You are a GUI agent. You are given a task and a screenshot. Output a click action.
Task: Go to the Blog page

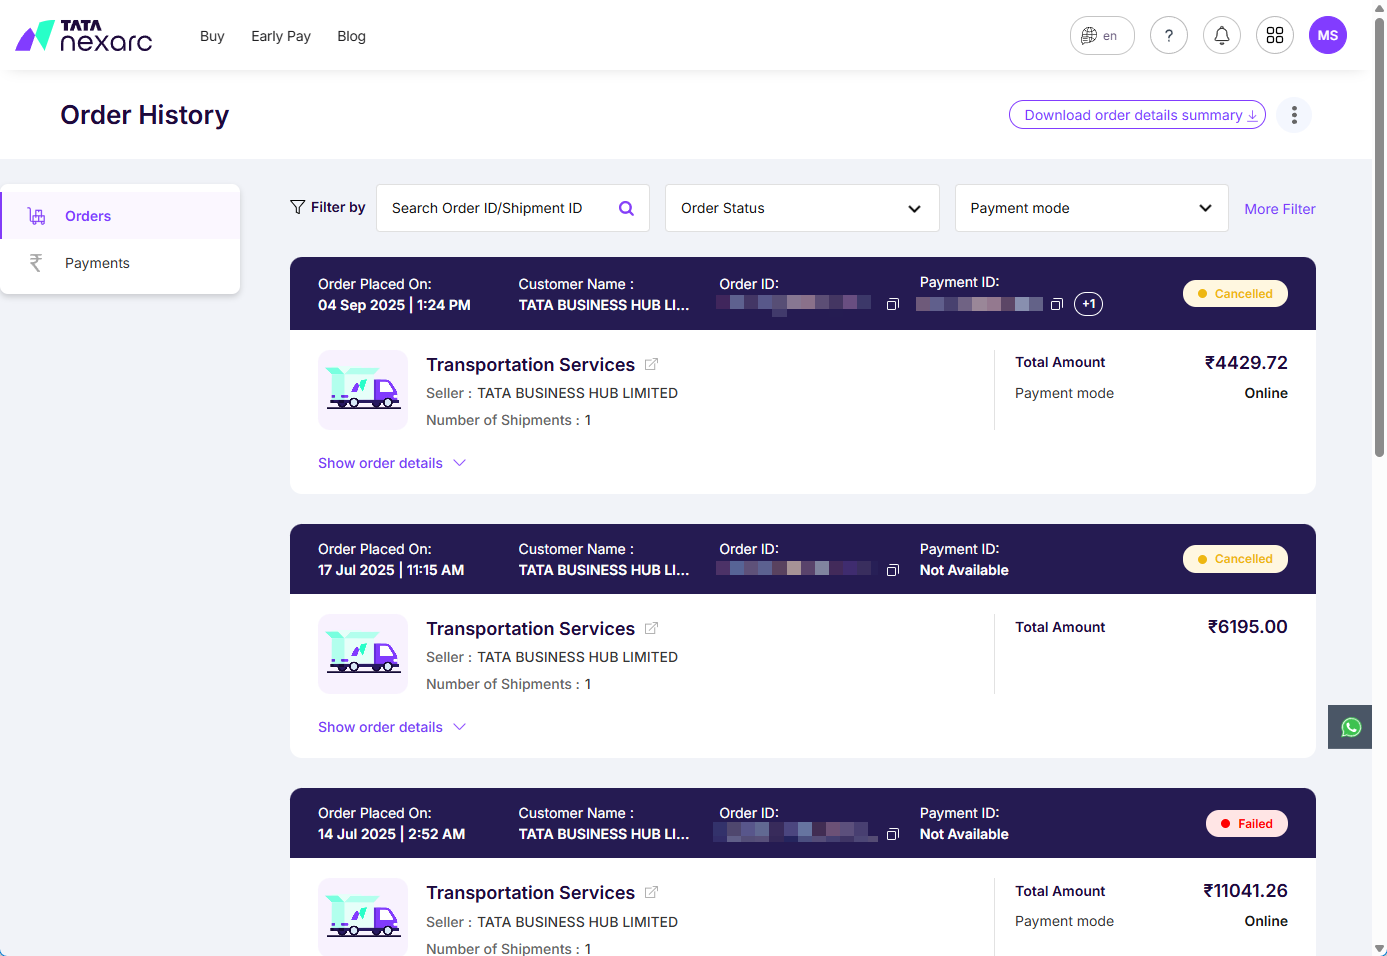[352, 36]
